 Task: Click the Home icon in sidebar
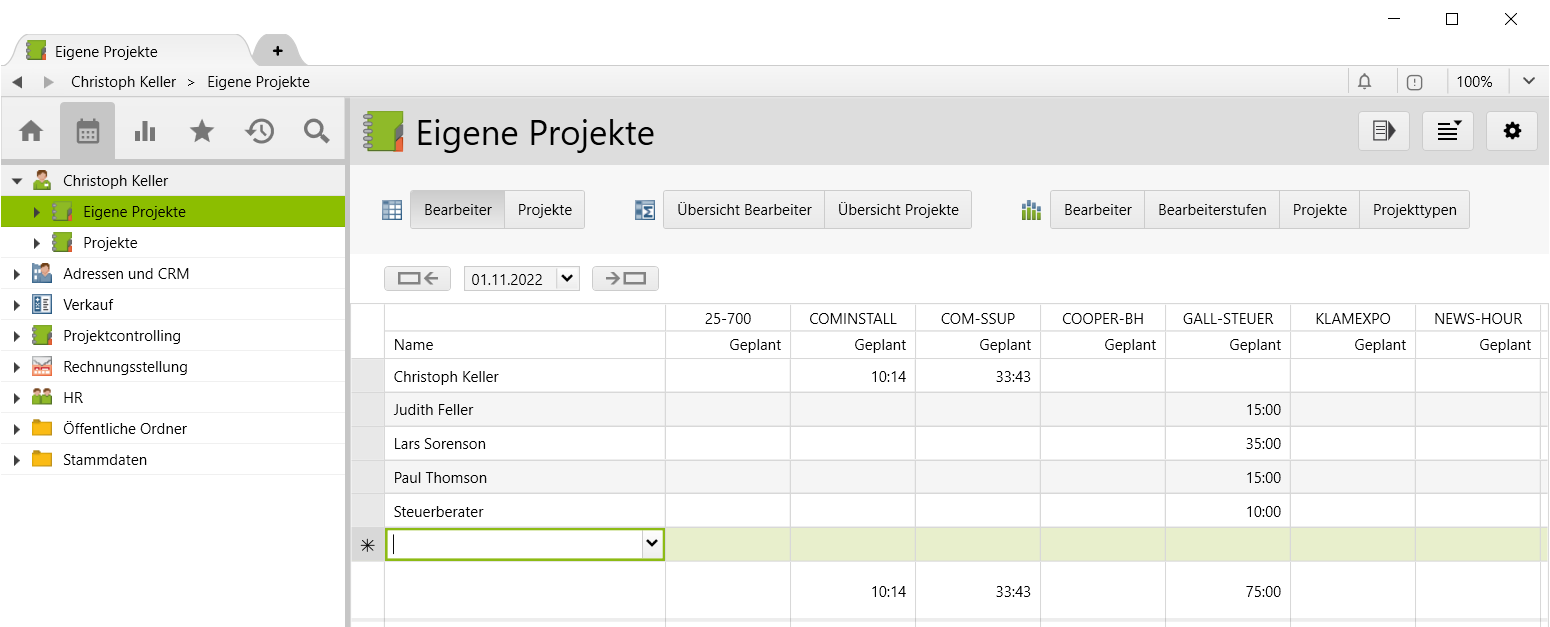click(31, 131)
